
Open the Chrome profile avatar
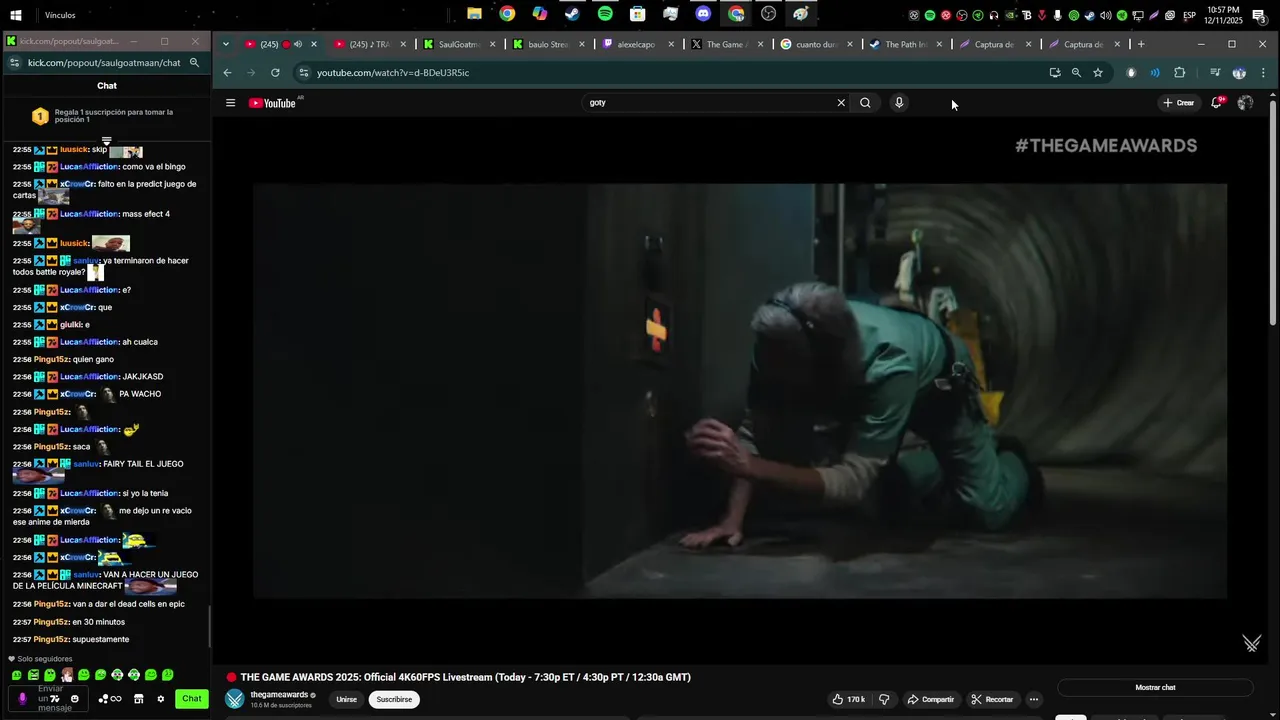pos(1239,72)
